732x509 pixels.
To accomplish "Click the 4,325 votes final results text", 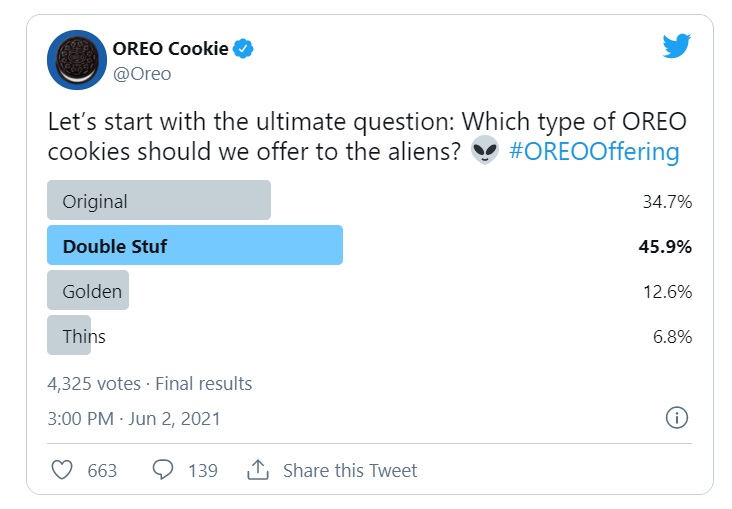I will click(150, 383).
